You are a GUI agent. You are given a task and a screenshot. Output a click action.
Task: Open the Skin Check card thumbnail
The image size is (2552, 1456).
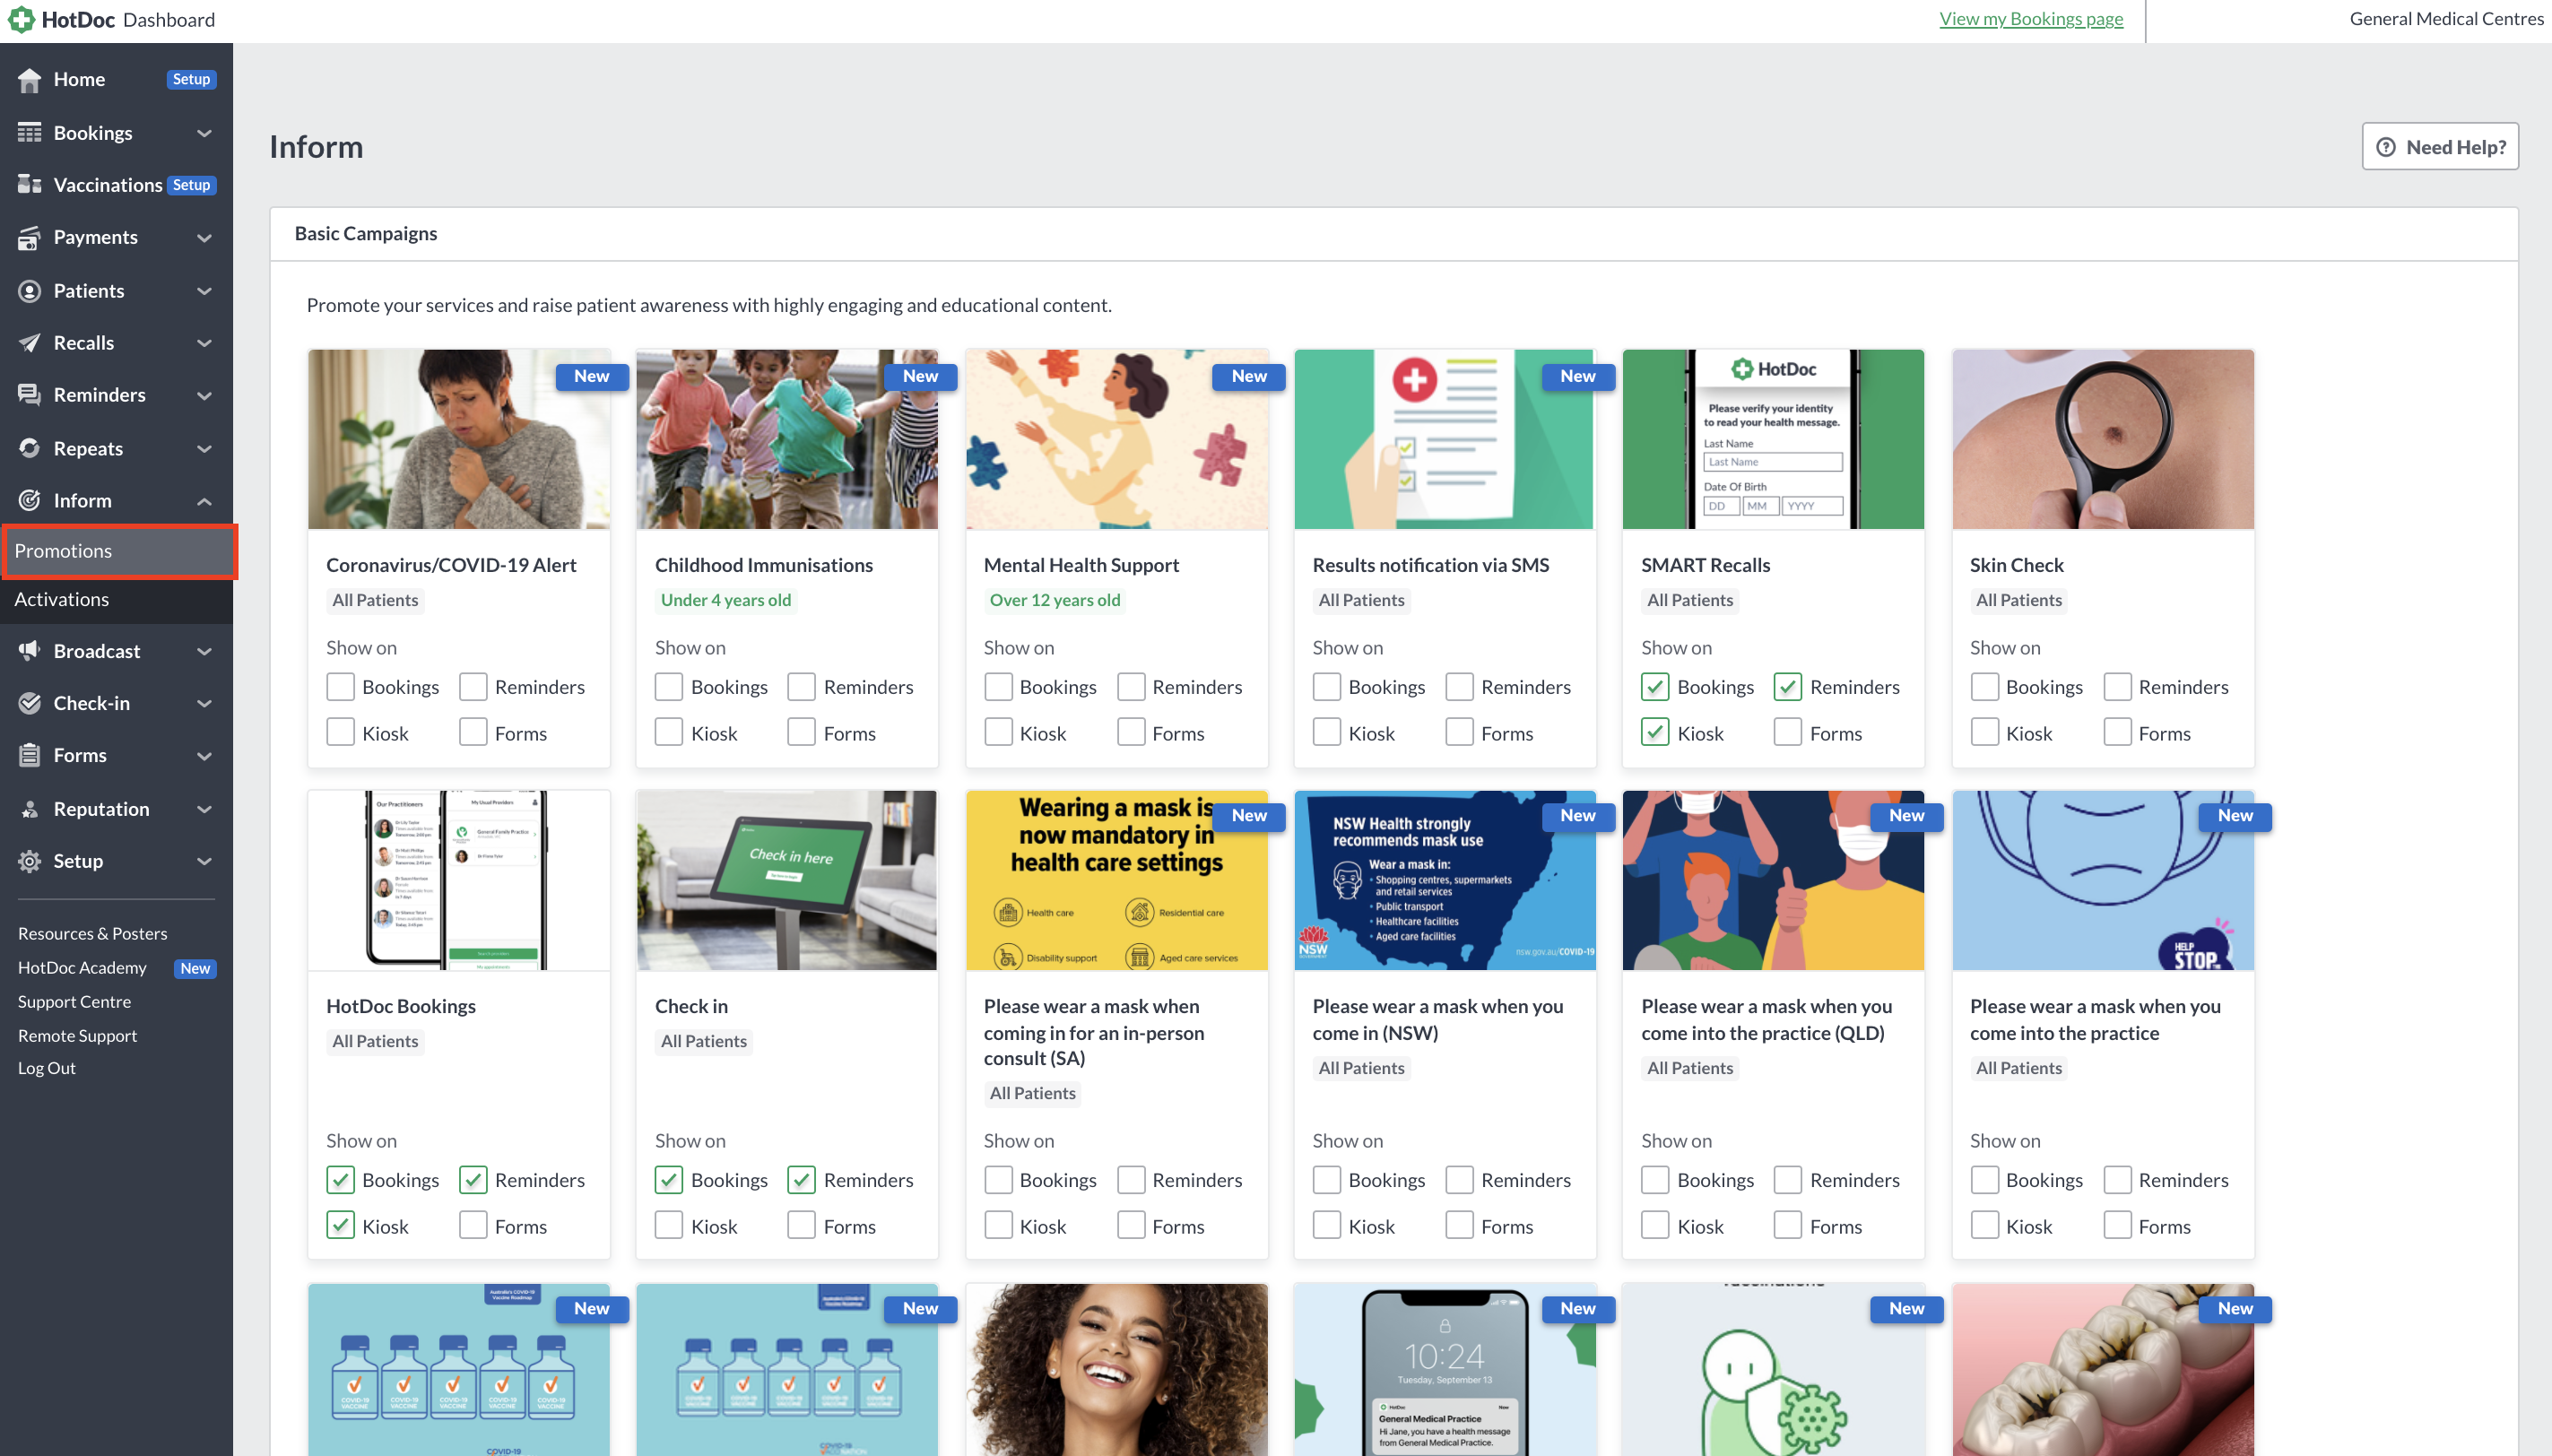click(2103, 439)
